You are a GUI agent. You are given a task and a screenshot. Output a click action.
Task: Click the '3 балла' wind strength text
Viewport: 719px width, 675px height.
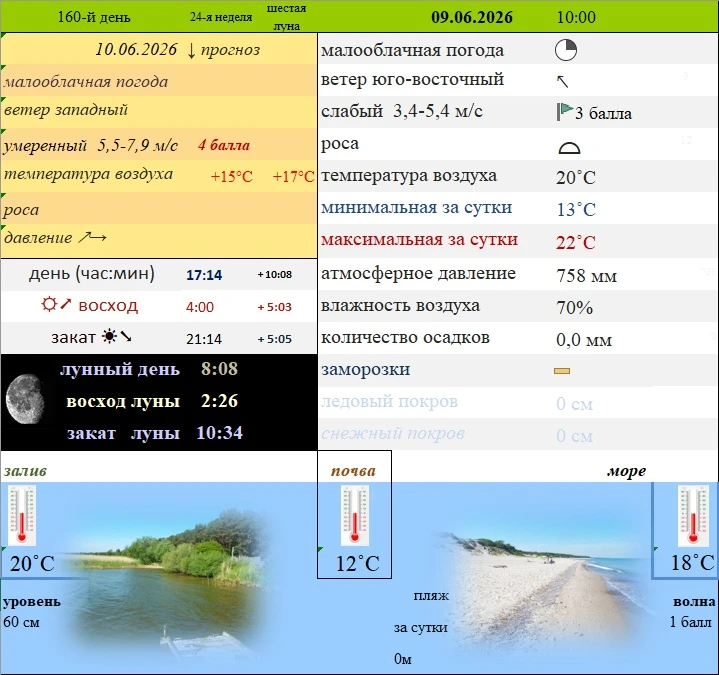tap(603, 113)
